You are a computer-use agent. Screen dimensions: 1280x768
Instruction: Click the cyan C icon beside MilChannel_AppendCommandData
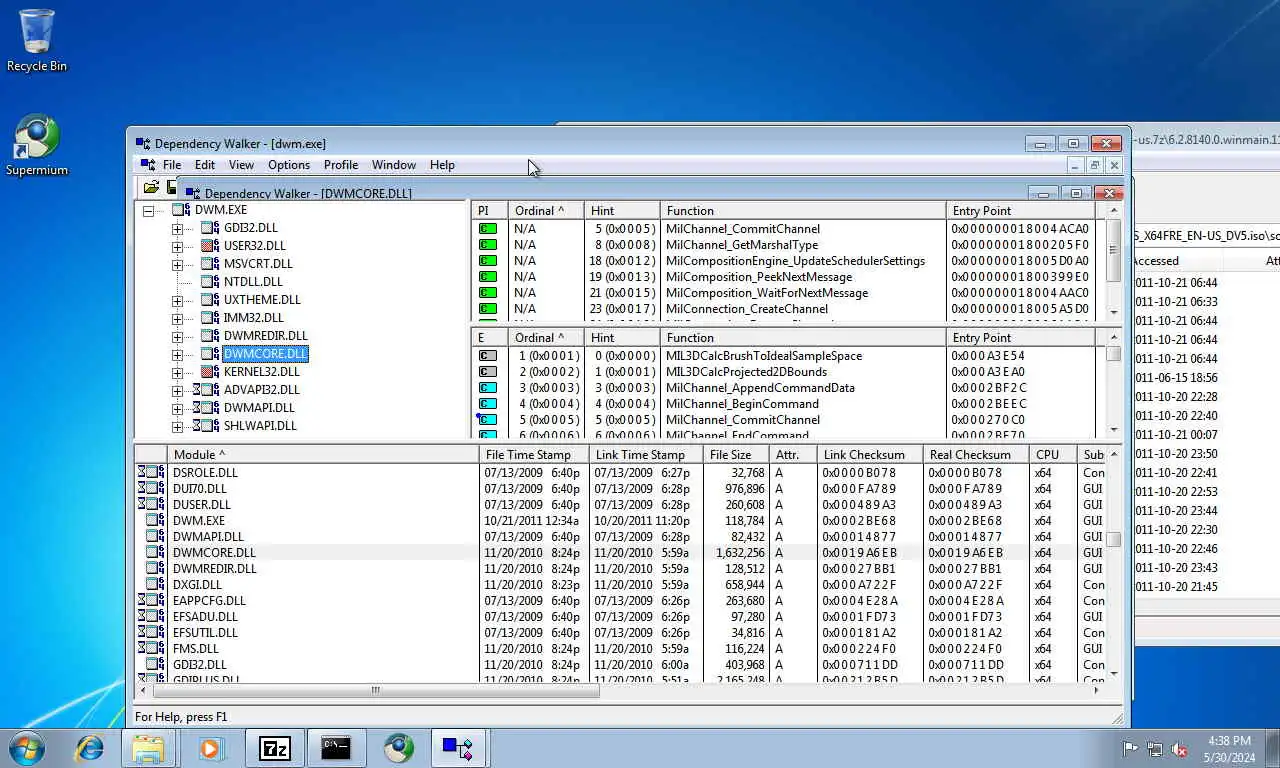tap(488, 388)
